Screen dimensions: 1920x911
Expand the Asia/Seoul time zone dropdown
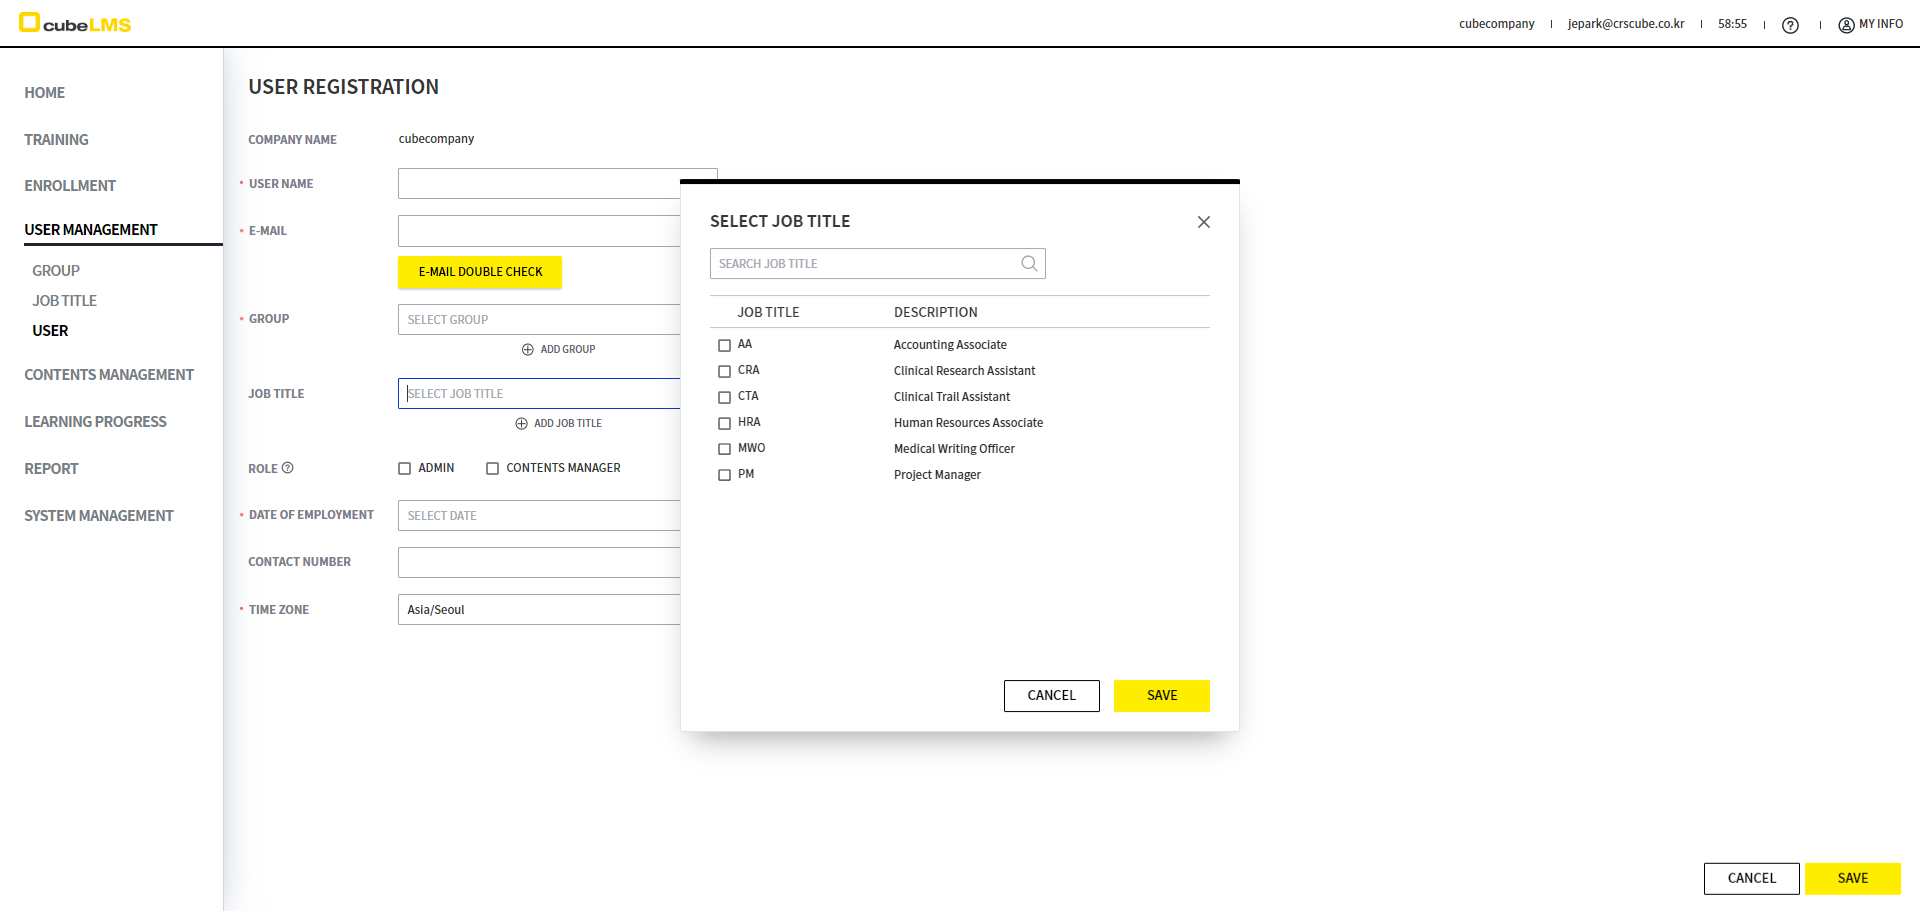click(540, 610)
